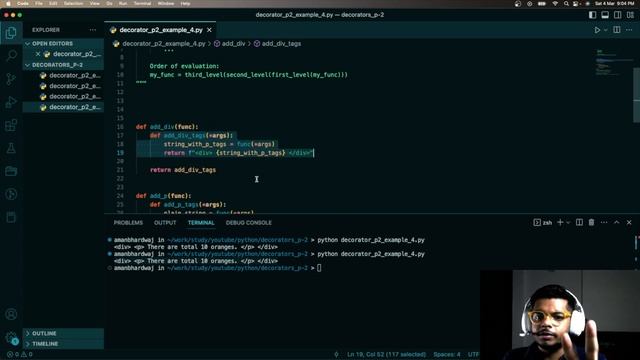Viewport: 640px width, 360px height.
Task: Expand the OUTLINE section
Action: click(64, 333)
